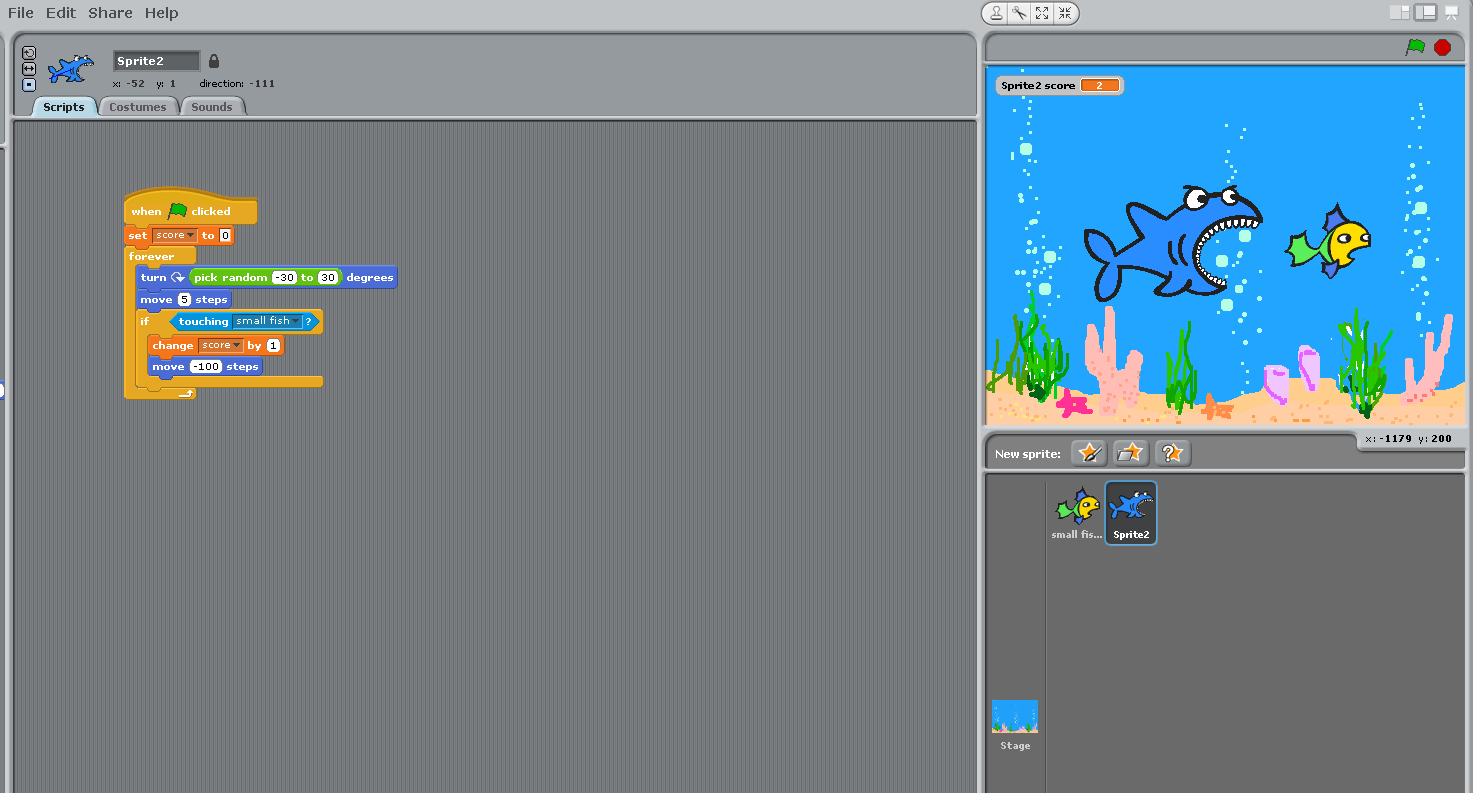Enable 'can rotate' rotation style
The width and height of the screenshot is (1473, 793).
click(x=29, y=53)
